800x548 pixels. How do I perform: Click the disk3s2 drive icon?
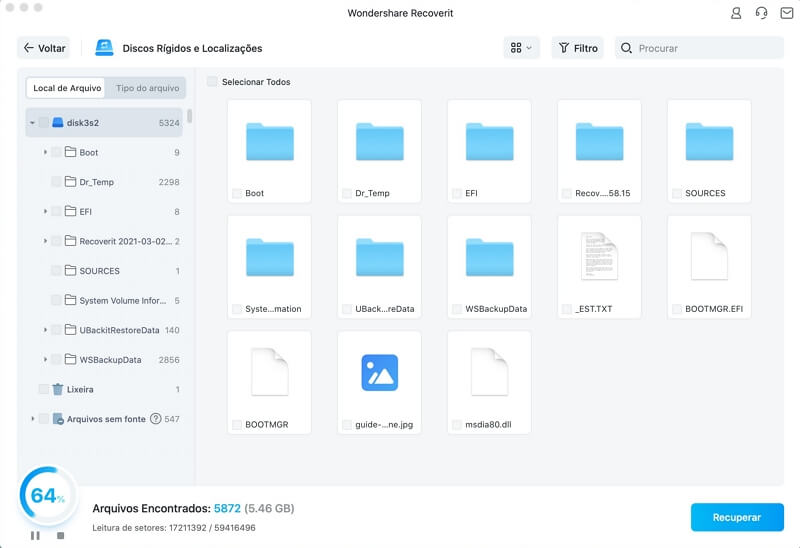pos(58,122)
